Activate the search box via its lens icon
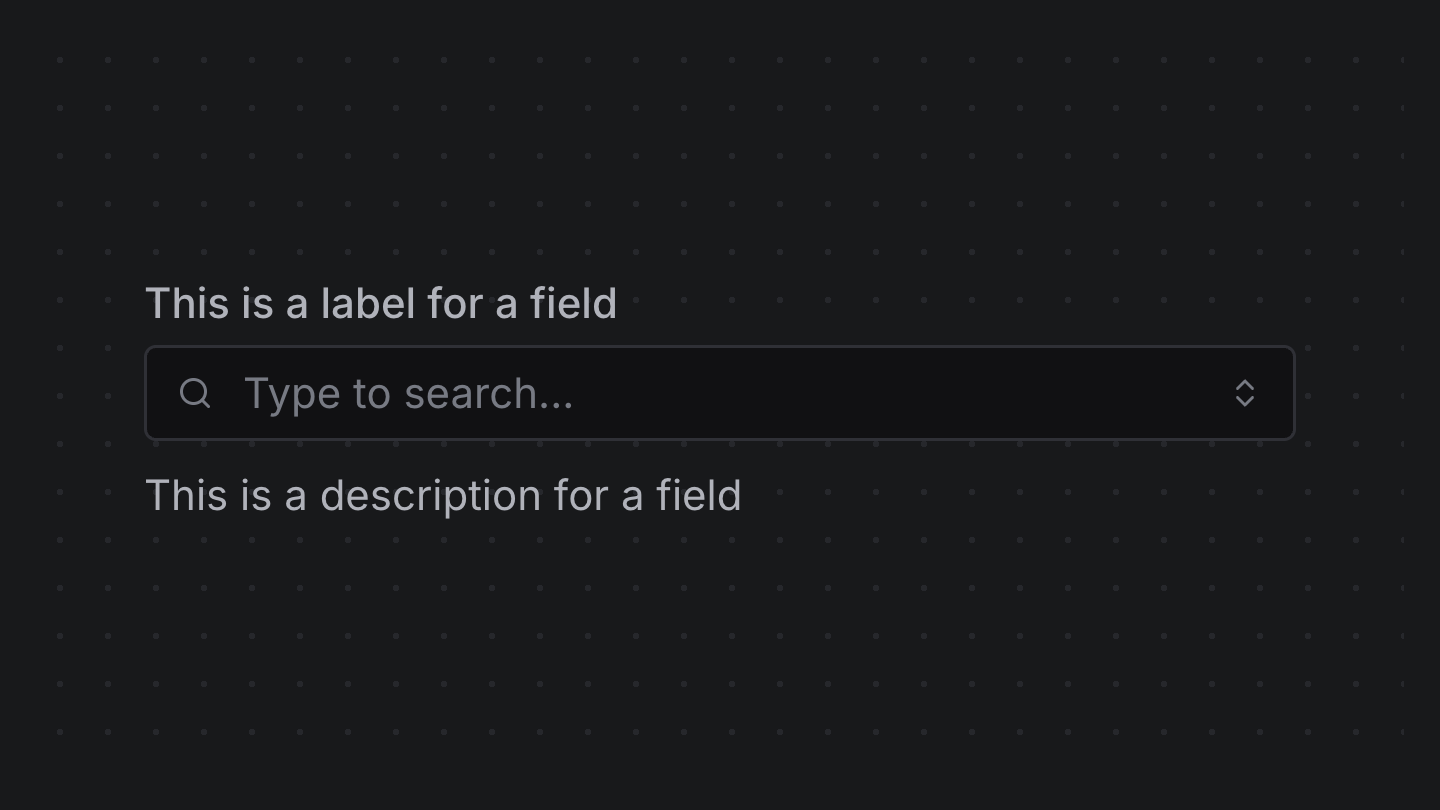This screenshot has width=1440, height=810. 195,393
